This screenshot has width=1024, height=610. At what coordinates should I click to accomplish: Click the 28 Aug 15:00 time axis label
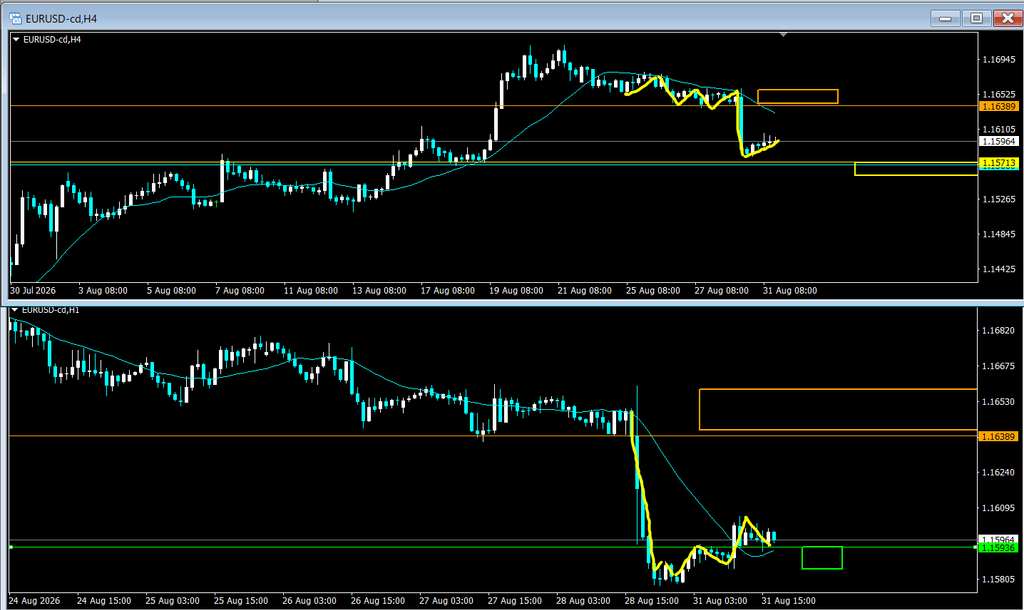[x=651, y=601]
